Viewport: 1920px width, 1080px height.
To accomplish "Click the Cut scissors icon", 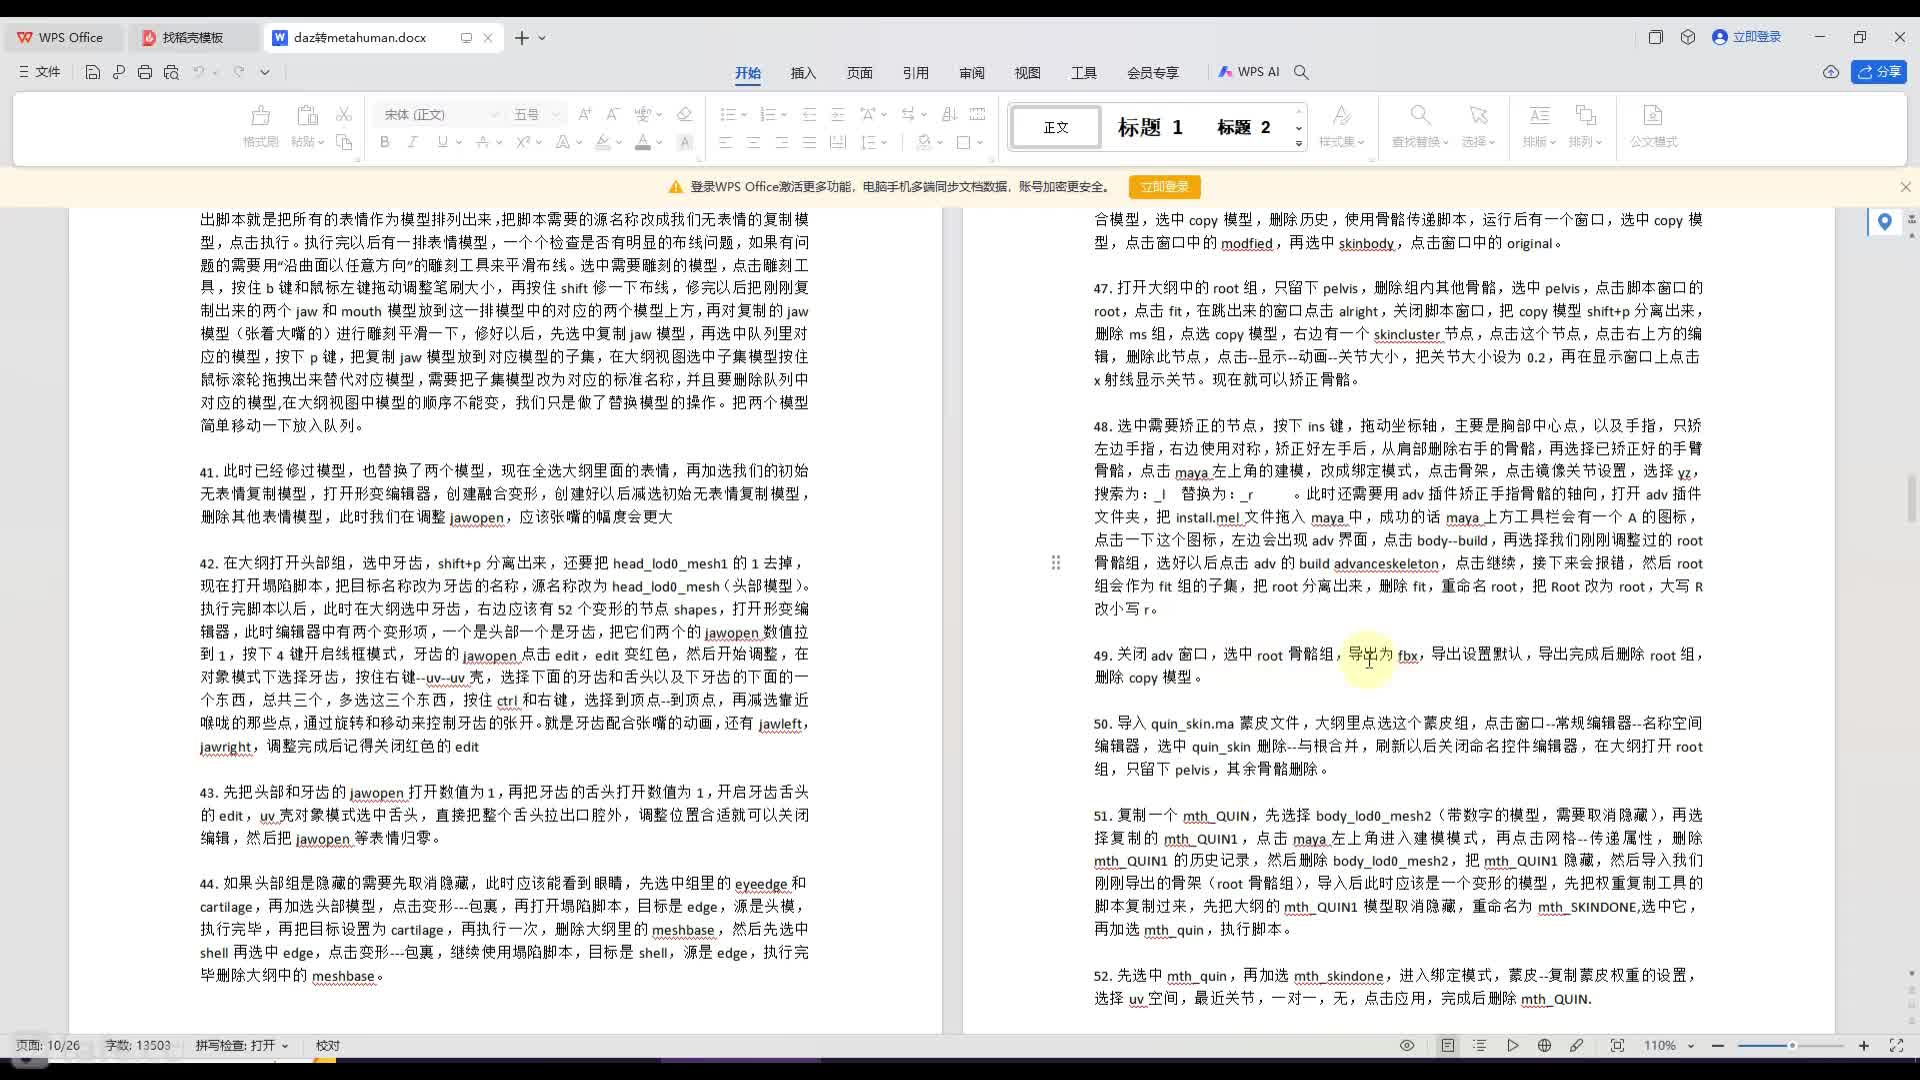I will click(x=344, y=115).
